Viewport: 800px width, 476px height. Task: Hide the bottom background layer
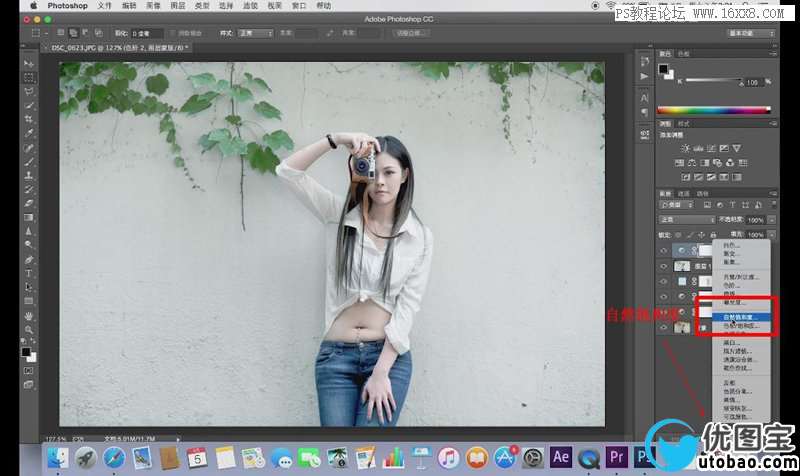click(663, 328)
